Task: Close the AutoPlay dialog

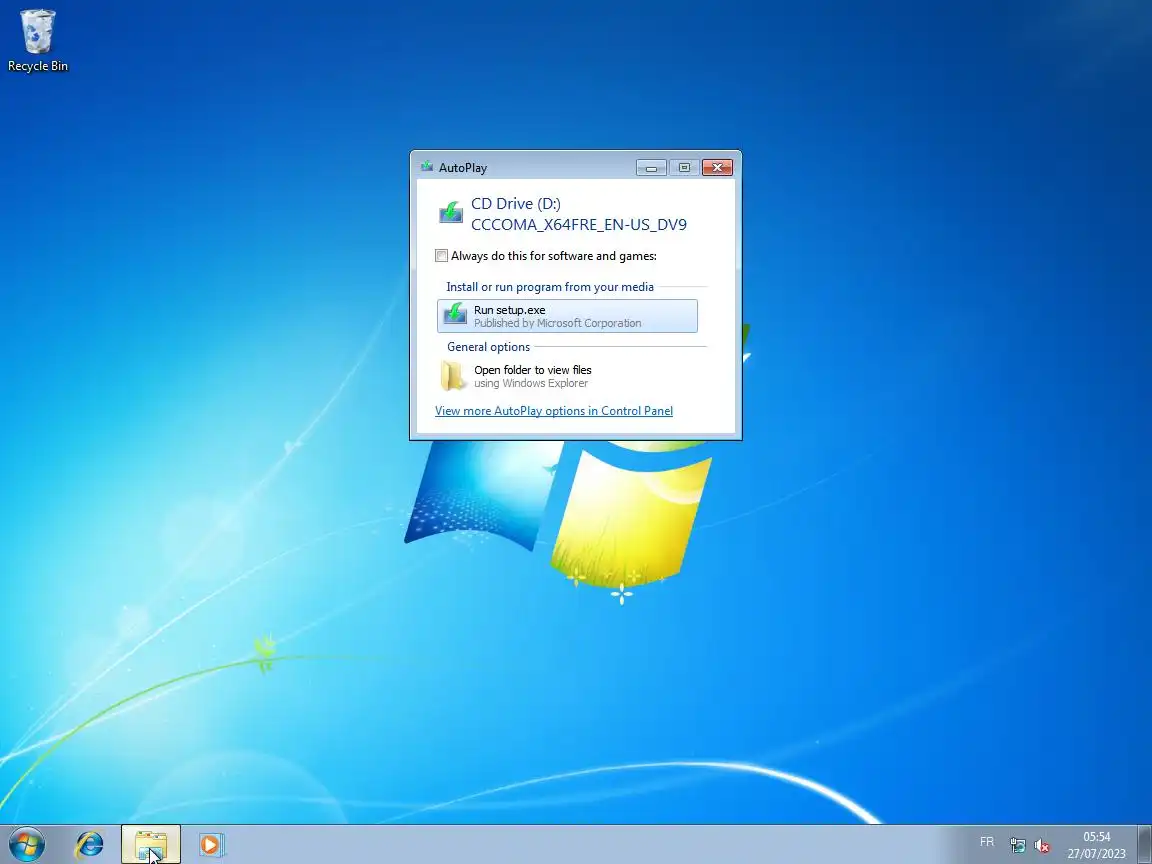Action: click(717, 168)
